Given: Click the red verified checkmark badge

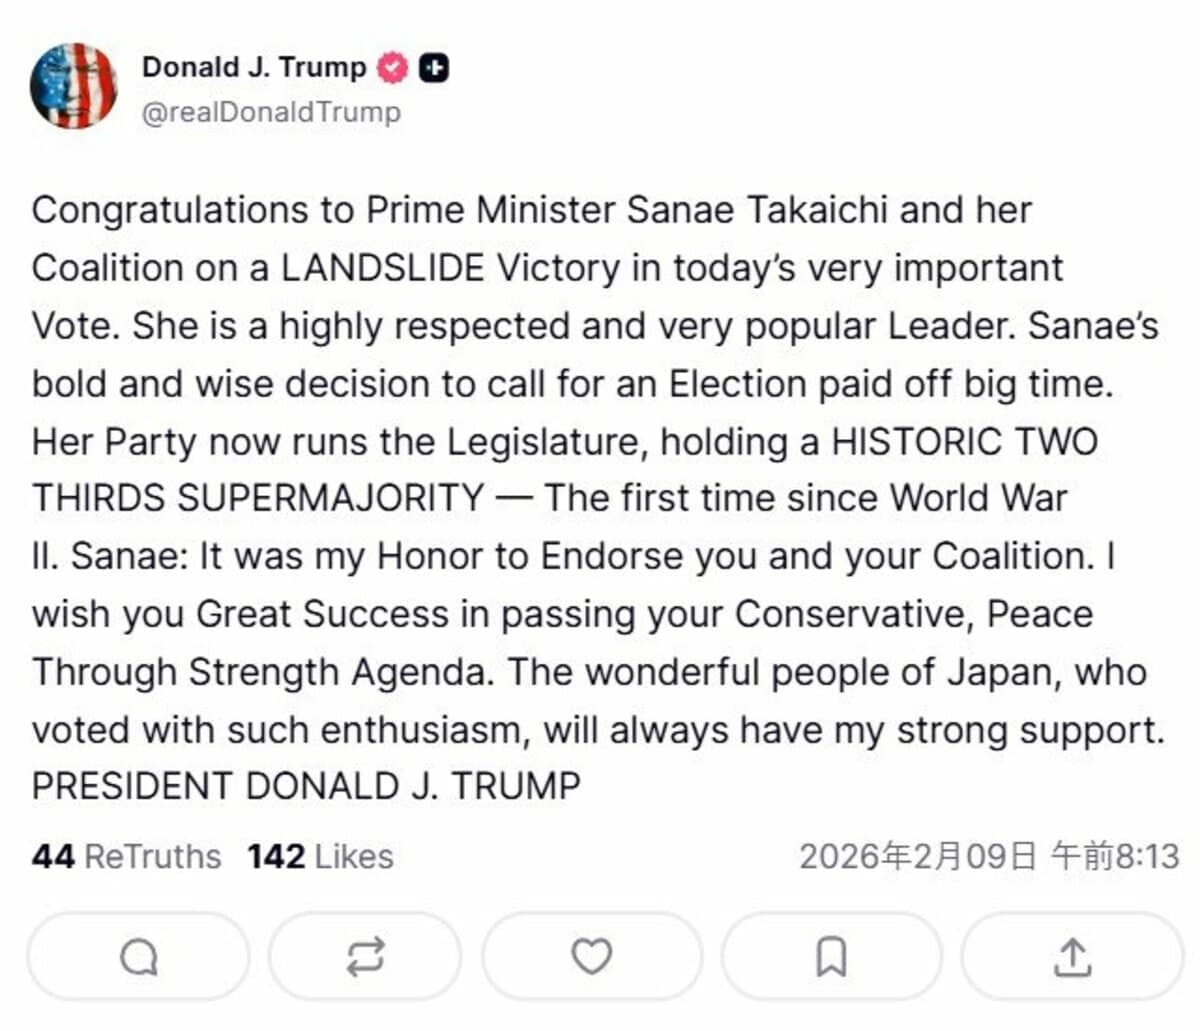Looking at the screenshot, I should 391,67.
